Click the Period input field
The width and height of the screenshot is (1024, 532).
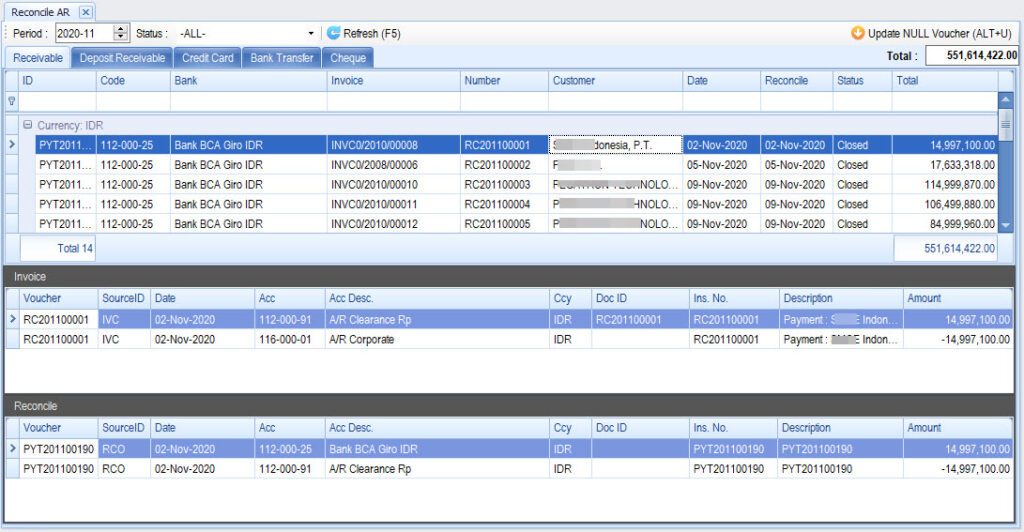(x=84, y=33)
